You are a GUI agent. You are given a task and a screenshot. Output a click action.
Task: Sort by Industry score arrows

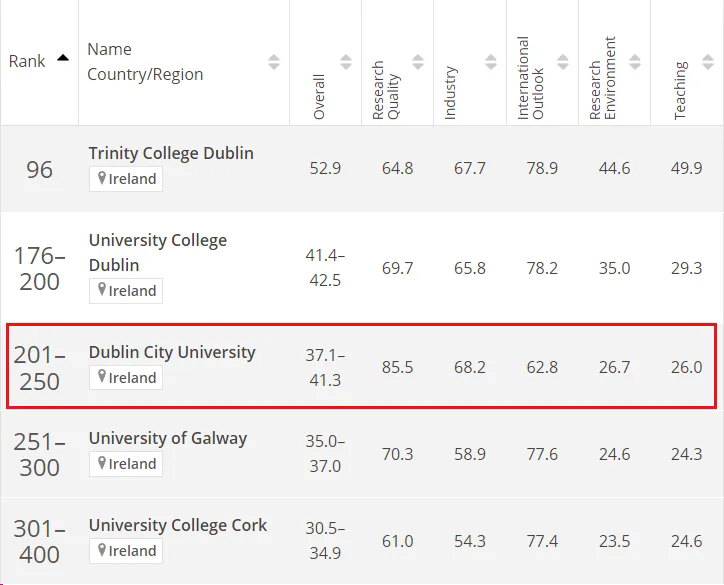point(490,62)
